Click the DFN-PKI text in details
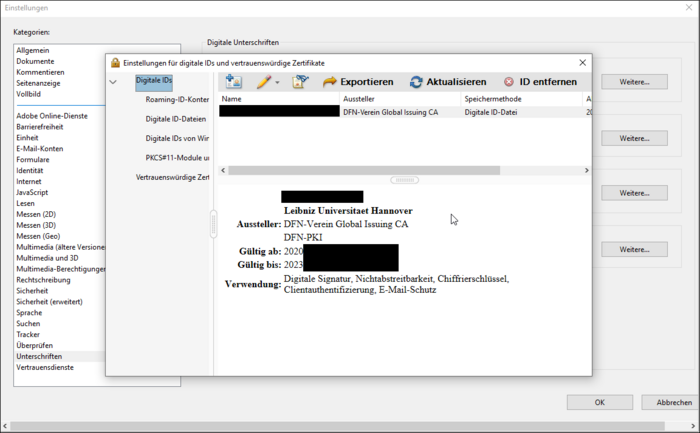Screen dimensions: 700x433 click(x=303, y=237)
